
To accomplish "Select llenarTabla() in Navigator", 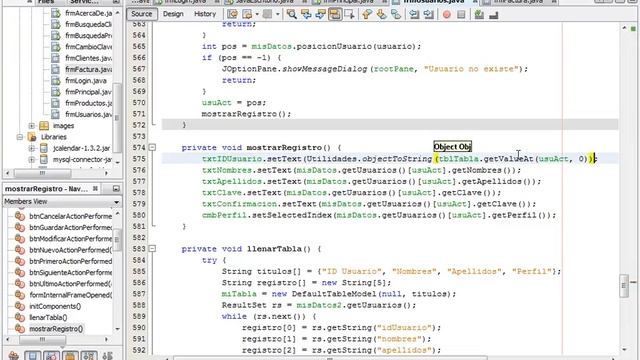I will [48, 318].
